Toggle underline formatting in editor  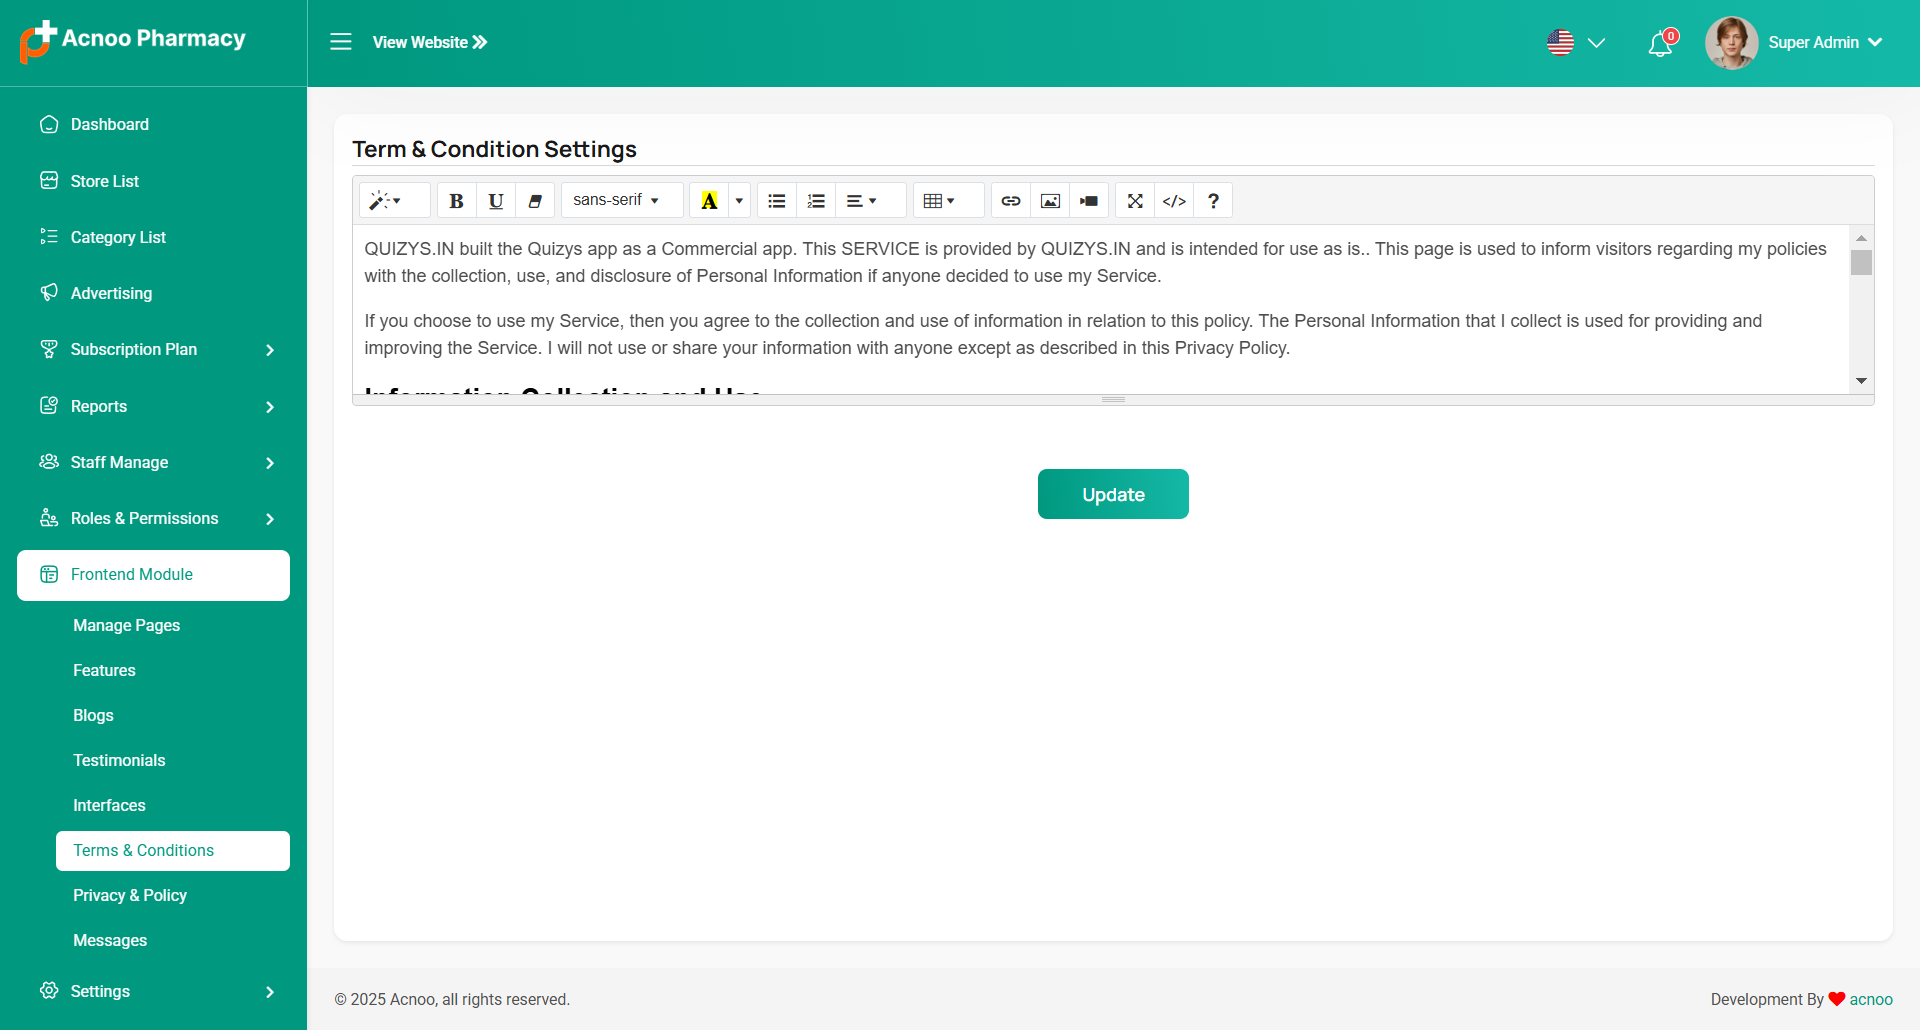pos(495,201)
